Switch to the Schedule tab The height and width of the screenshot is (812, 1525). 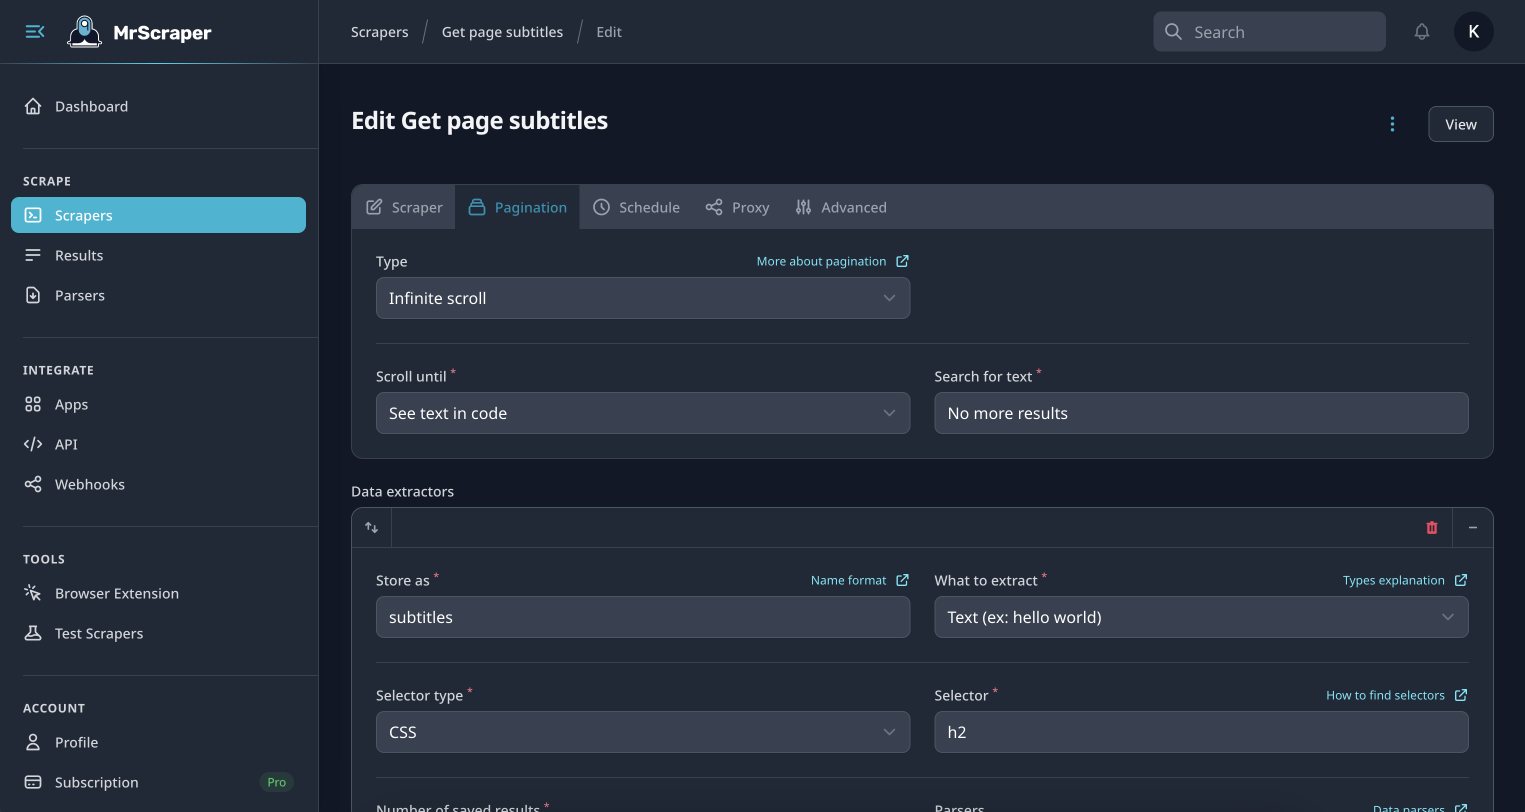[637, 207]
